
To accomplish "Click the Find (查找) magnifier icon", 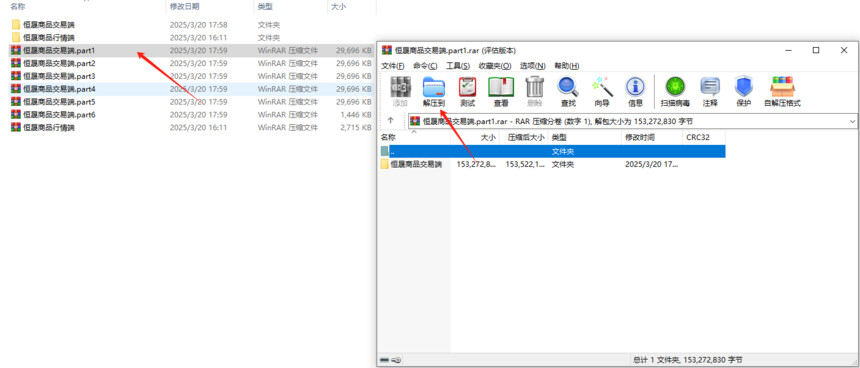I will coord(568,87).
